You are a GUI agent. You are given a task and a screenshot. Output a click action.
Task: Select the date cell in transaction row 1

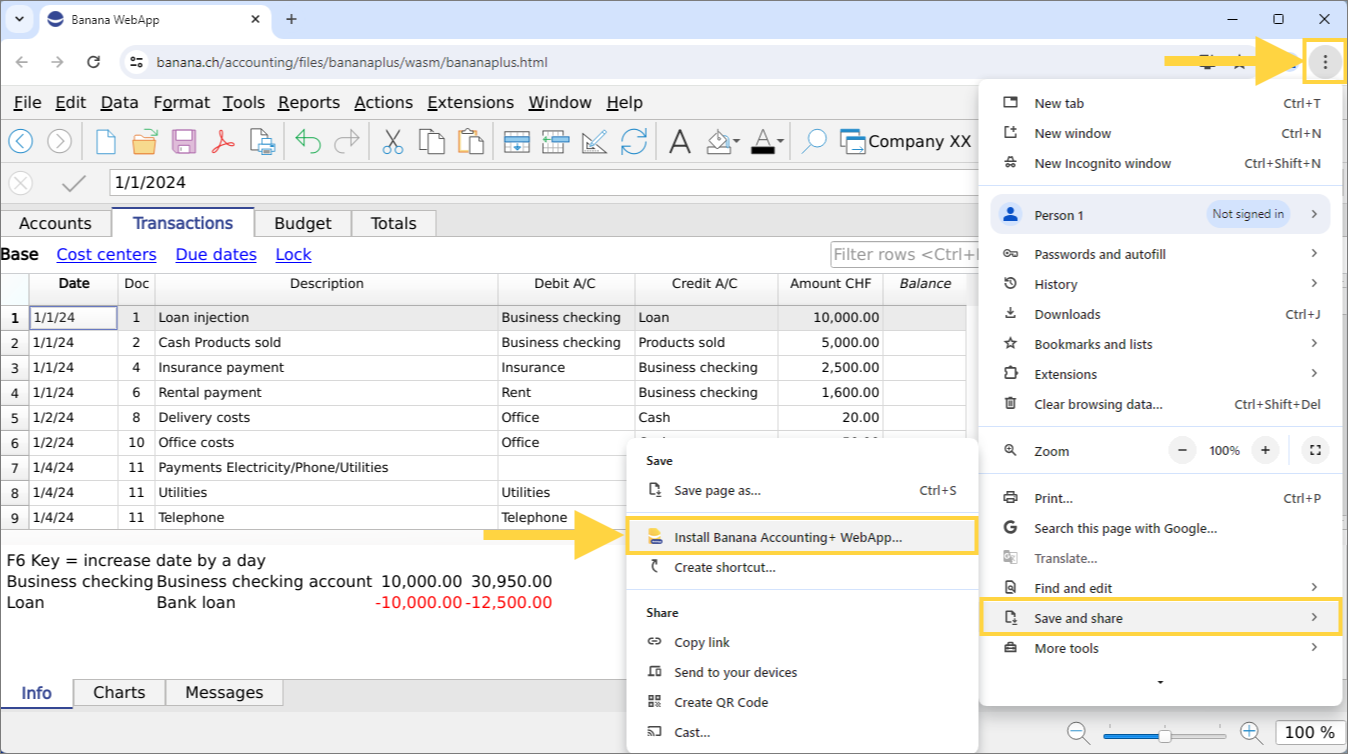(73, 317)
